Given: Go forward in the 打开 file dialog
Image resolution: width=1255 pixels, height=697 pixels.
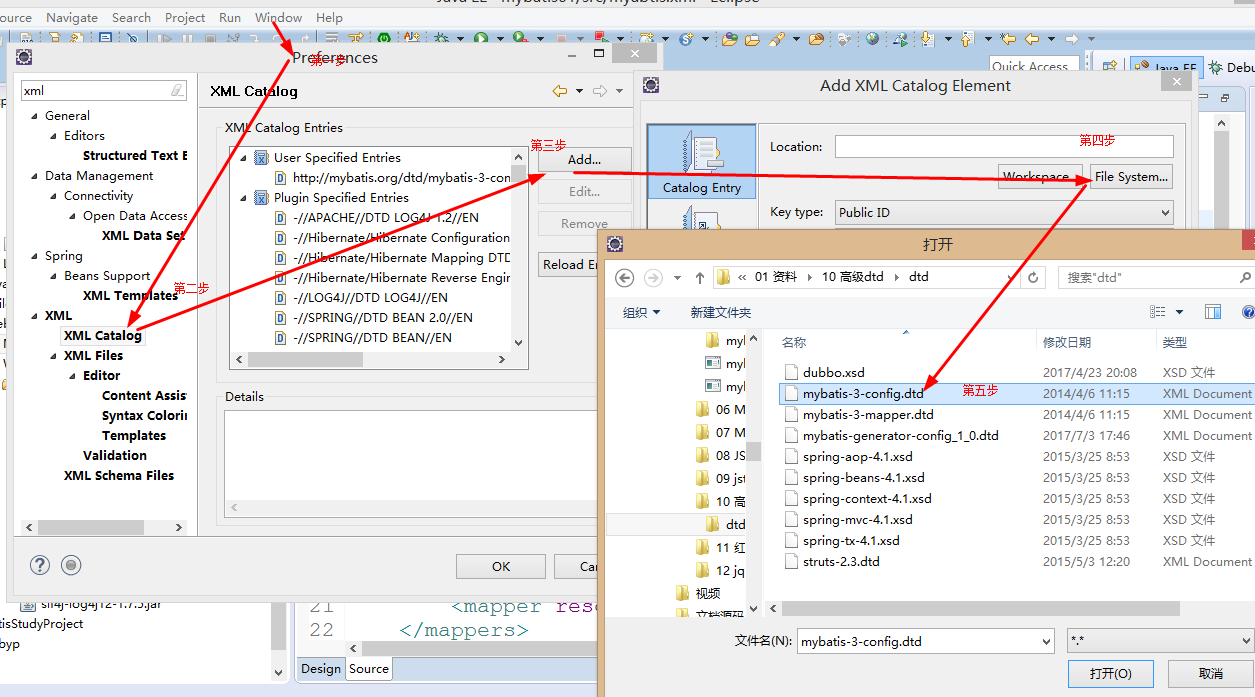Looking at the screenshot, I should (x=653, y=277).
